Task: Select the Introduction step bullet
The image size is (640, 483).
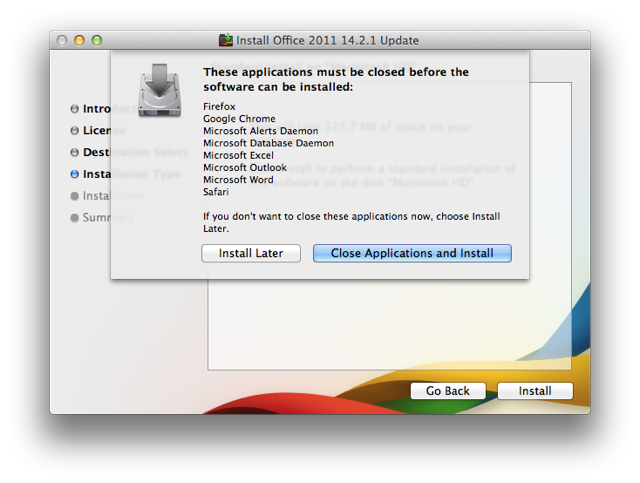Action: point(74,109)
